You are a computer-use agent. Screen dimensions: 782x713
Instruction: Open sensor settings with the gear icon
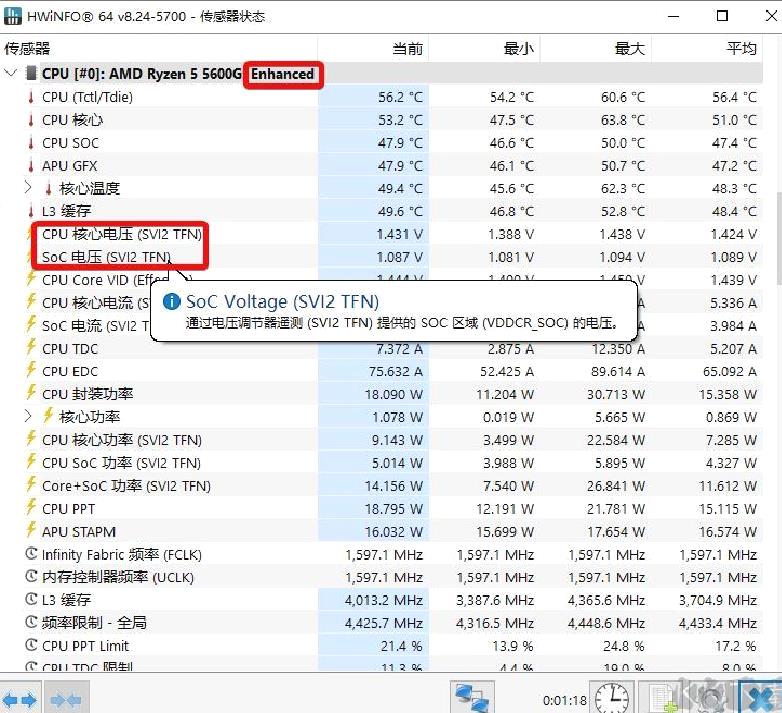[709, 699]
